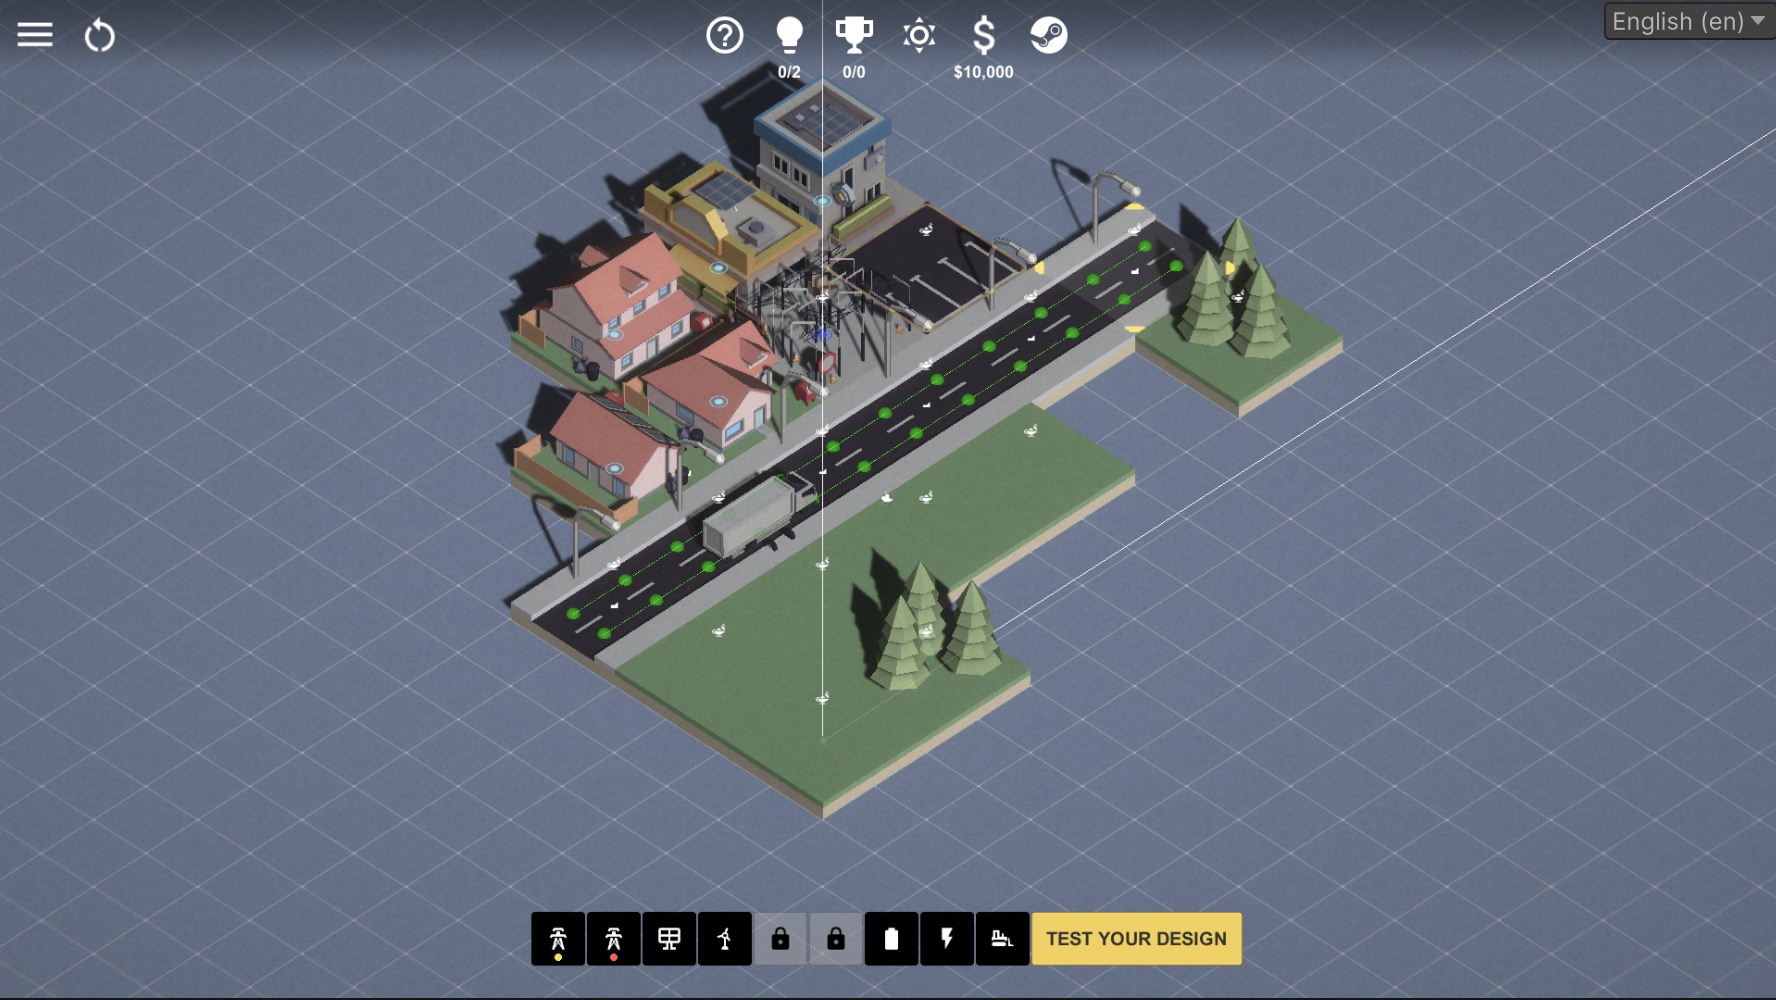
Task: Expand the English (en) language dropdown
Action: click(x=1689, y=21)
